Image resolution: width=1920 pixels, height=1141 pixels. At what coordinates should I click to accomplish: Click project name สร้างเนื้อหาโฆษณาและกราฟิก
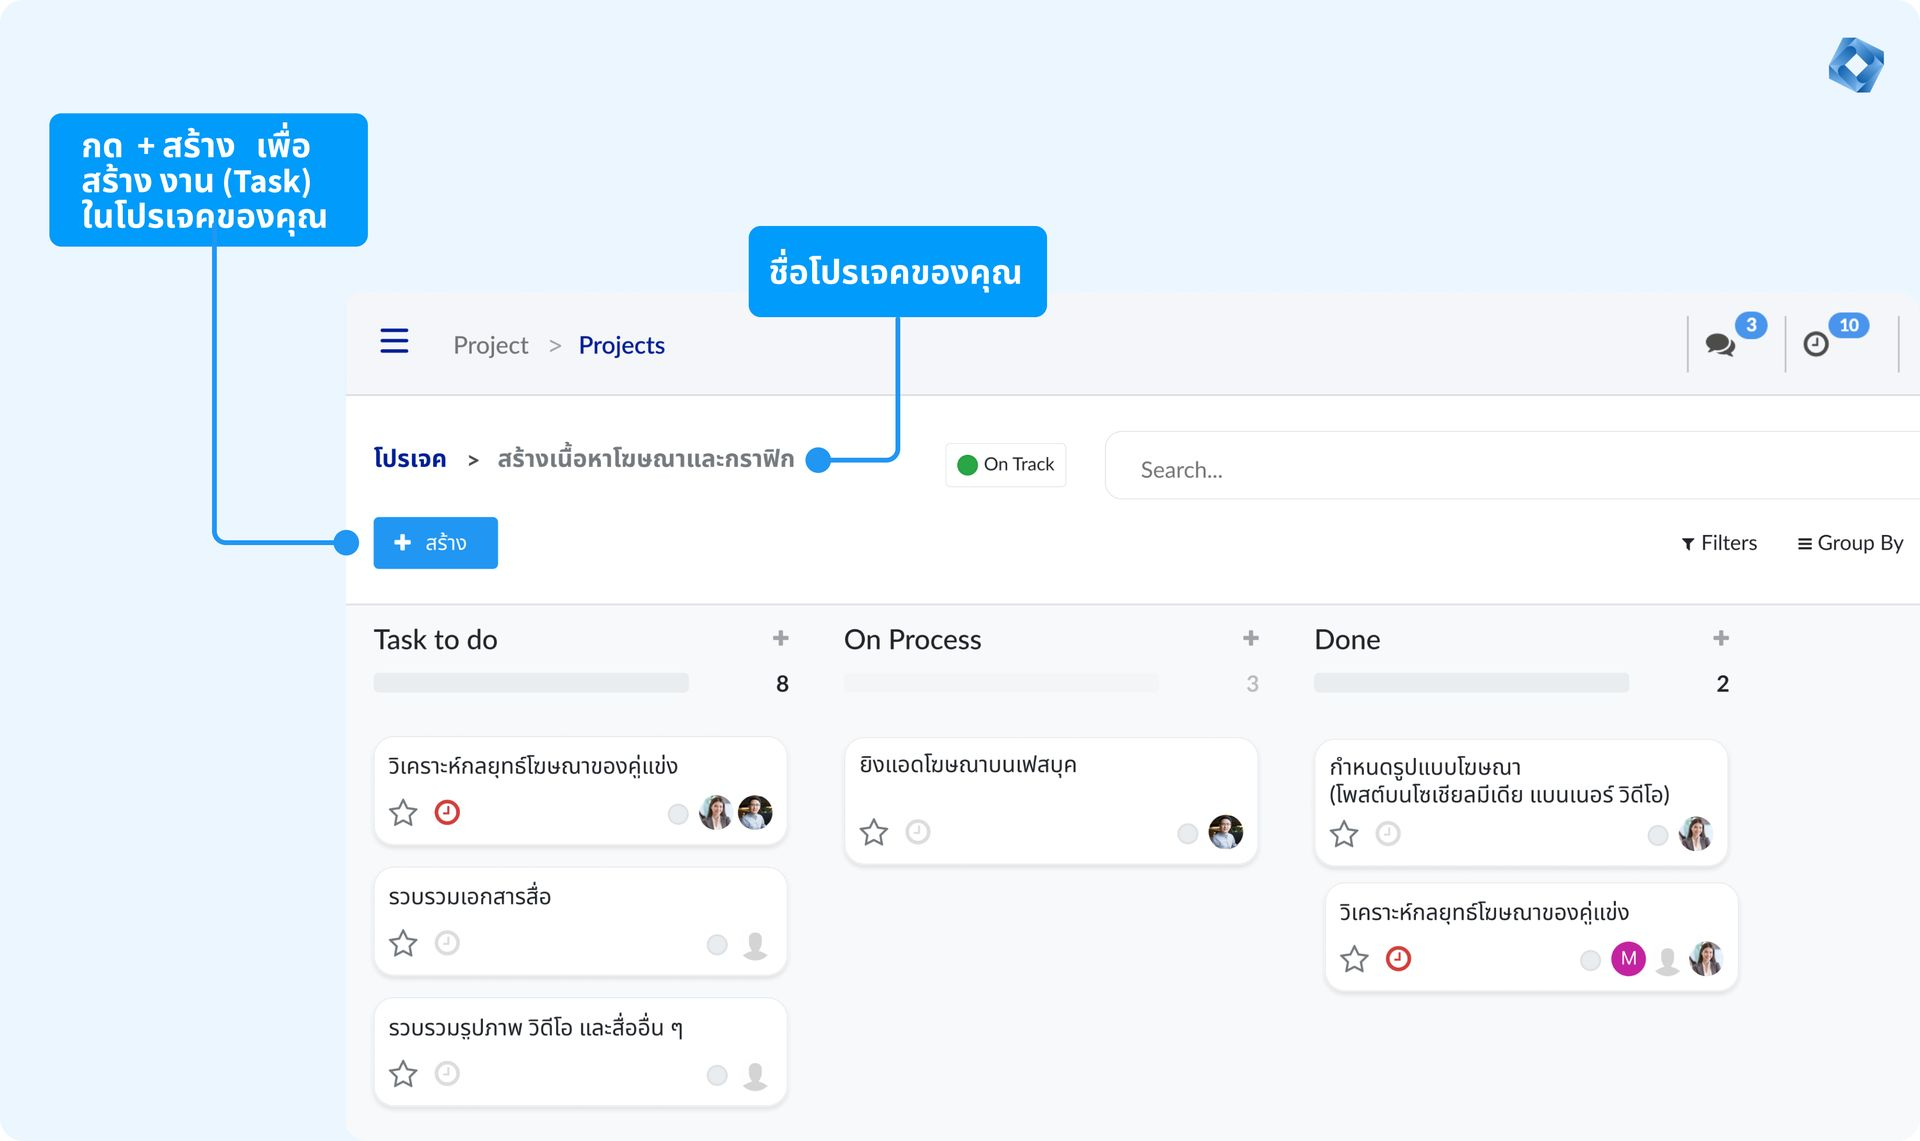point(646,459)
